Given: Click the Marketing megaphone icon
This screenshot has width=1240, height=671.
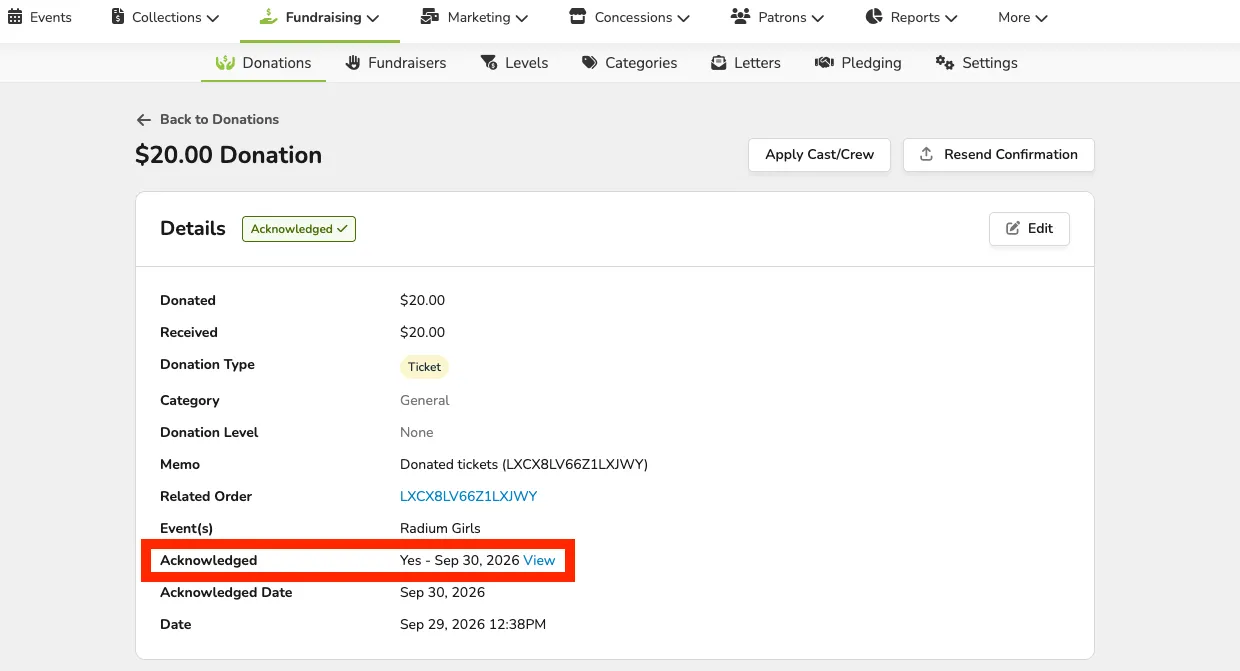Looking at the screenshot, I should click(x=430, y=17).
